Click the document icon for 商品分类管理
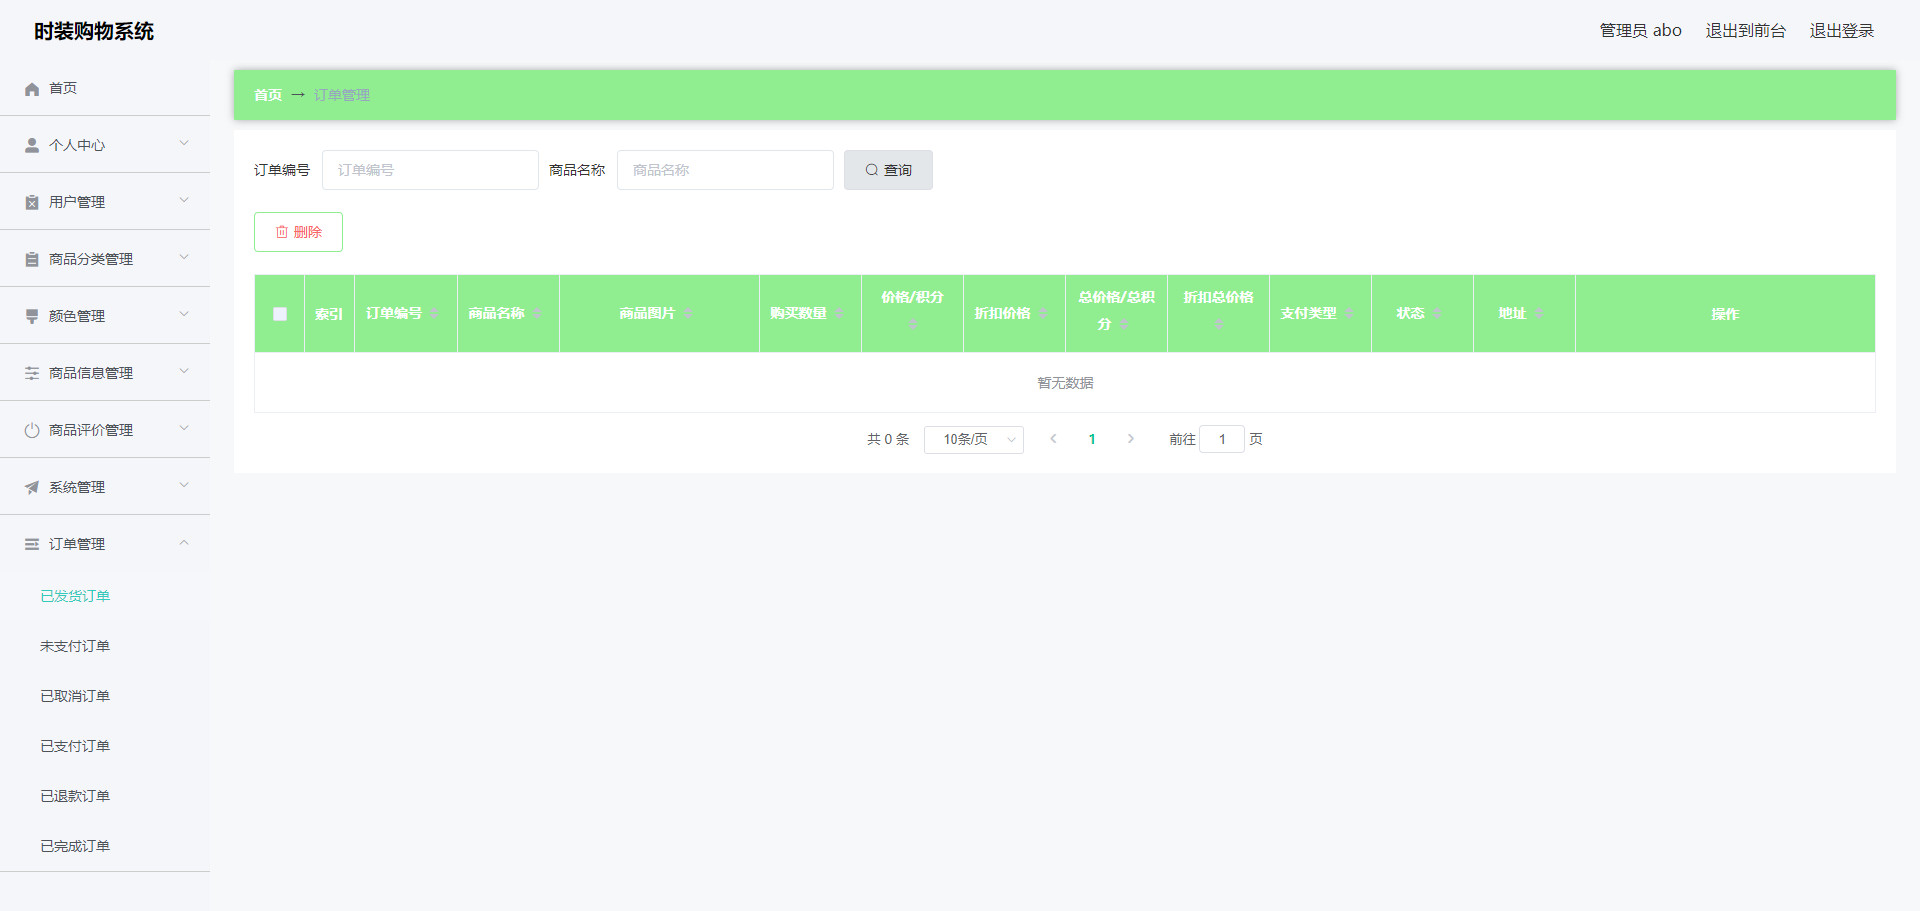1920x911 pixels. (32, 259)
